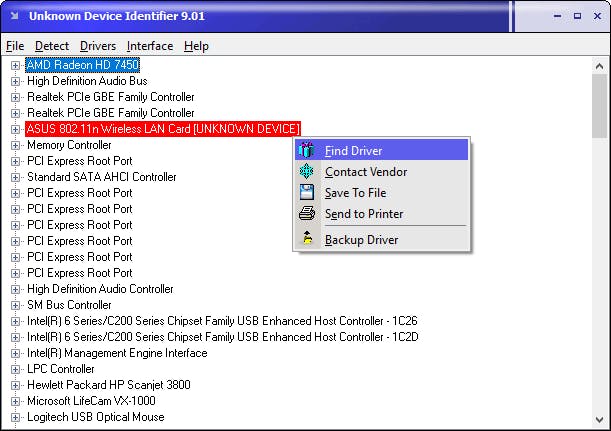Viewport: 611px width, 431px height.
Task: Expand the USB Host Controller 1C26 node
Action: point(15,321)
